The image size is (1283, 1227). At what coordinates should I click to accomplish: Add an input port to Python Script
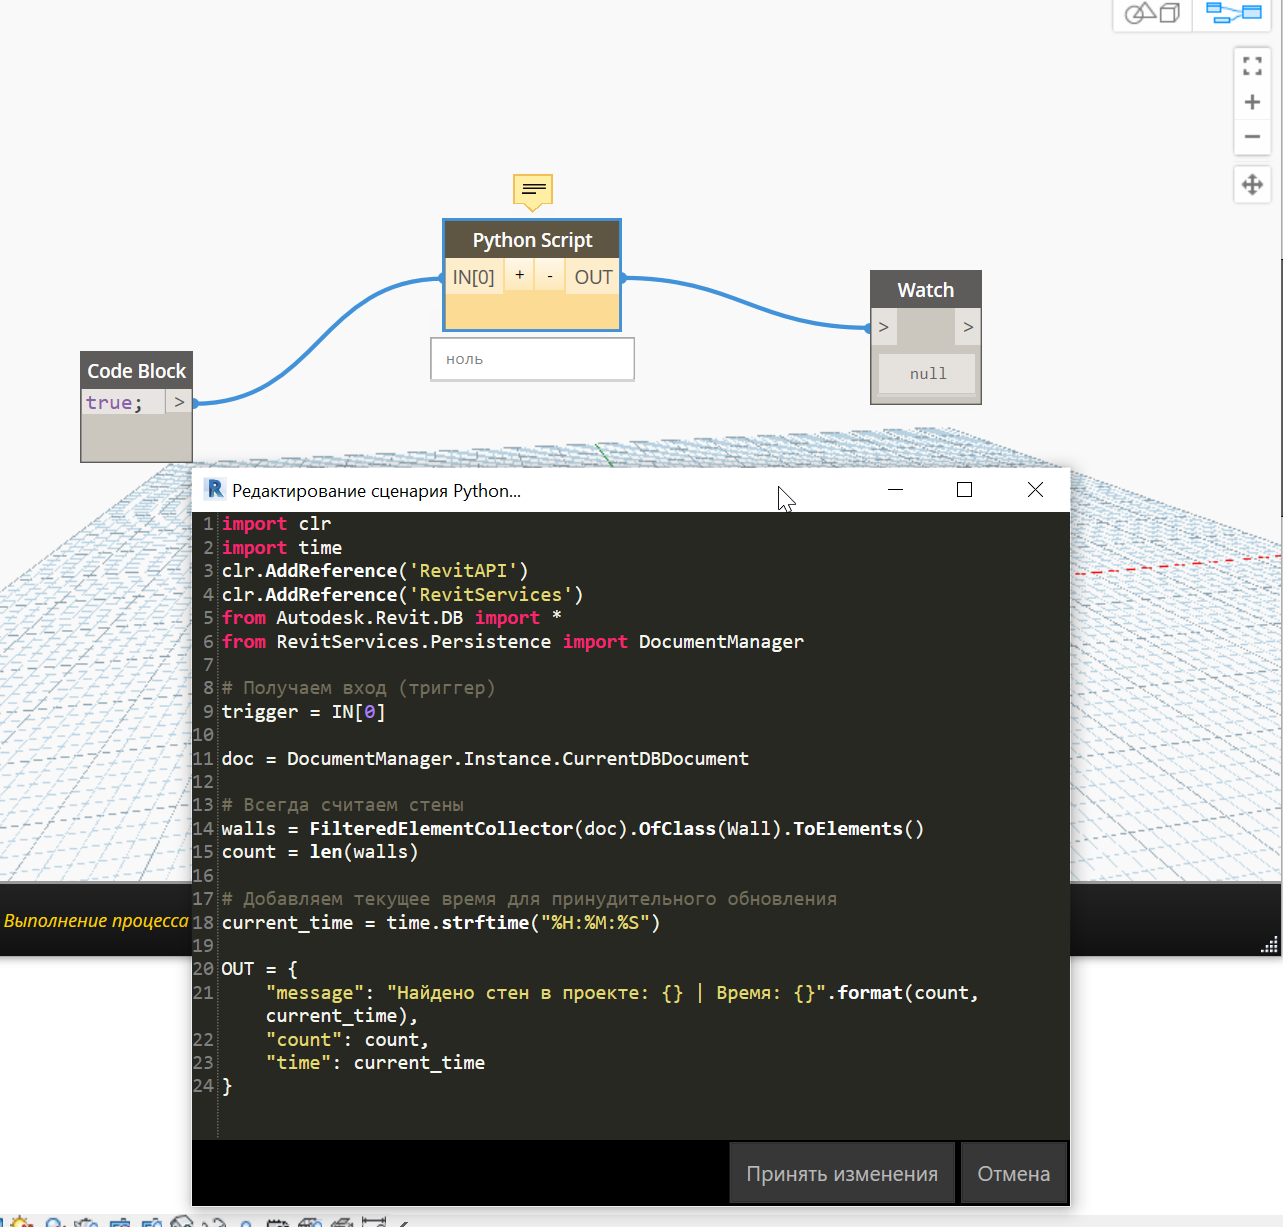(x=519, y=276)
